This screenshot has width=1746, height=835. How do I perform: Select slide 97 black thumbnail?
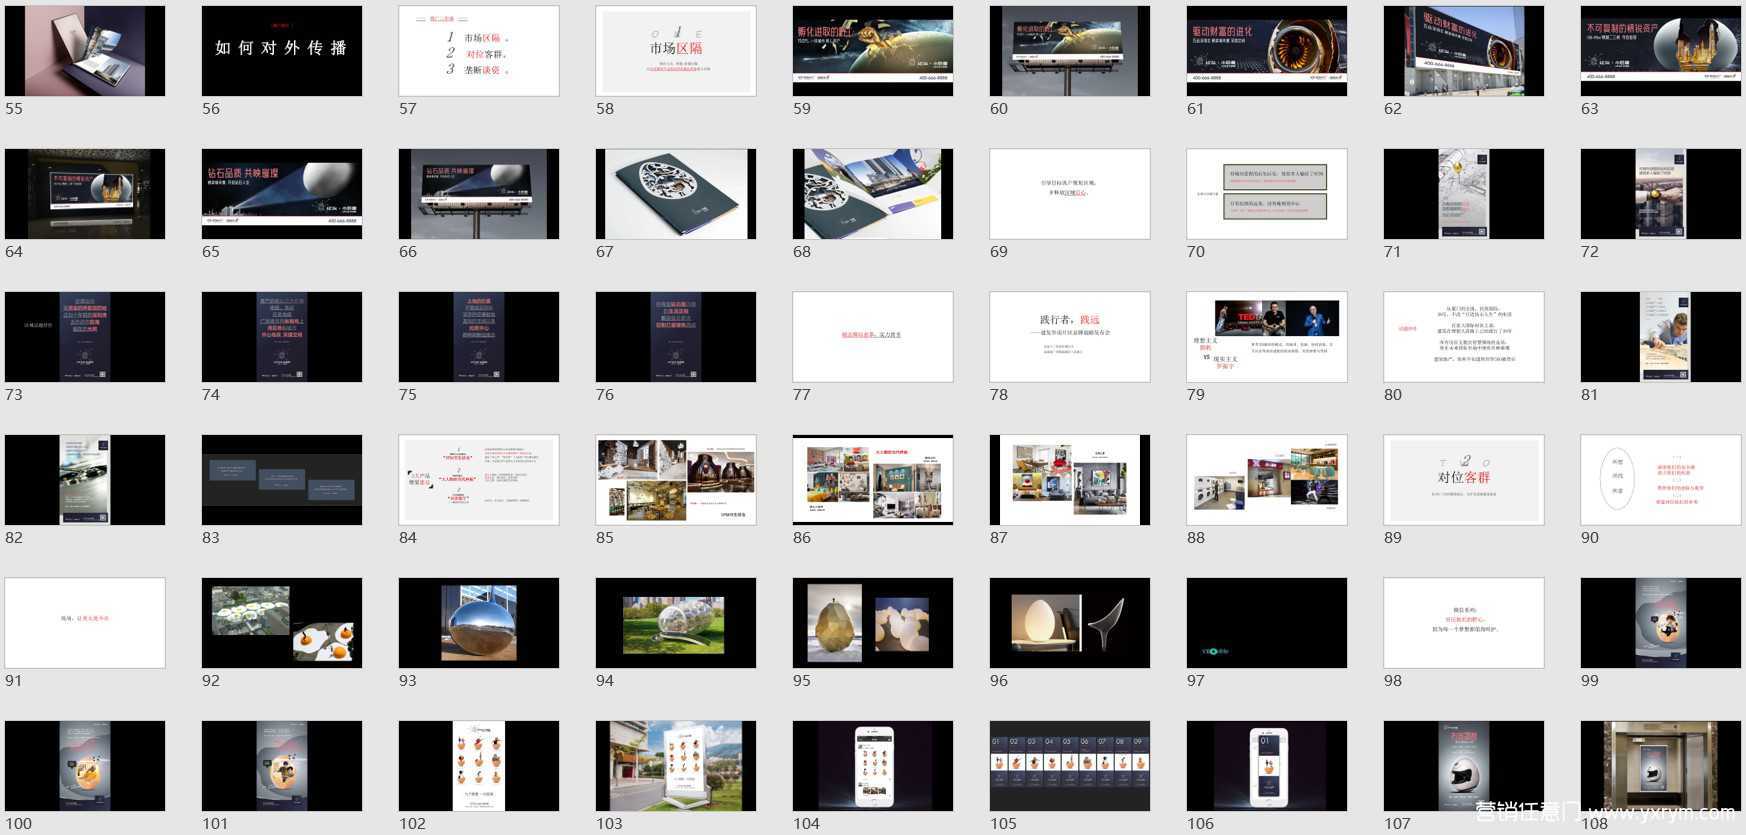1267,623
